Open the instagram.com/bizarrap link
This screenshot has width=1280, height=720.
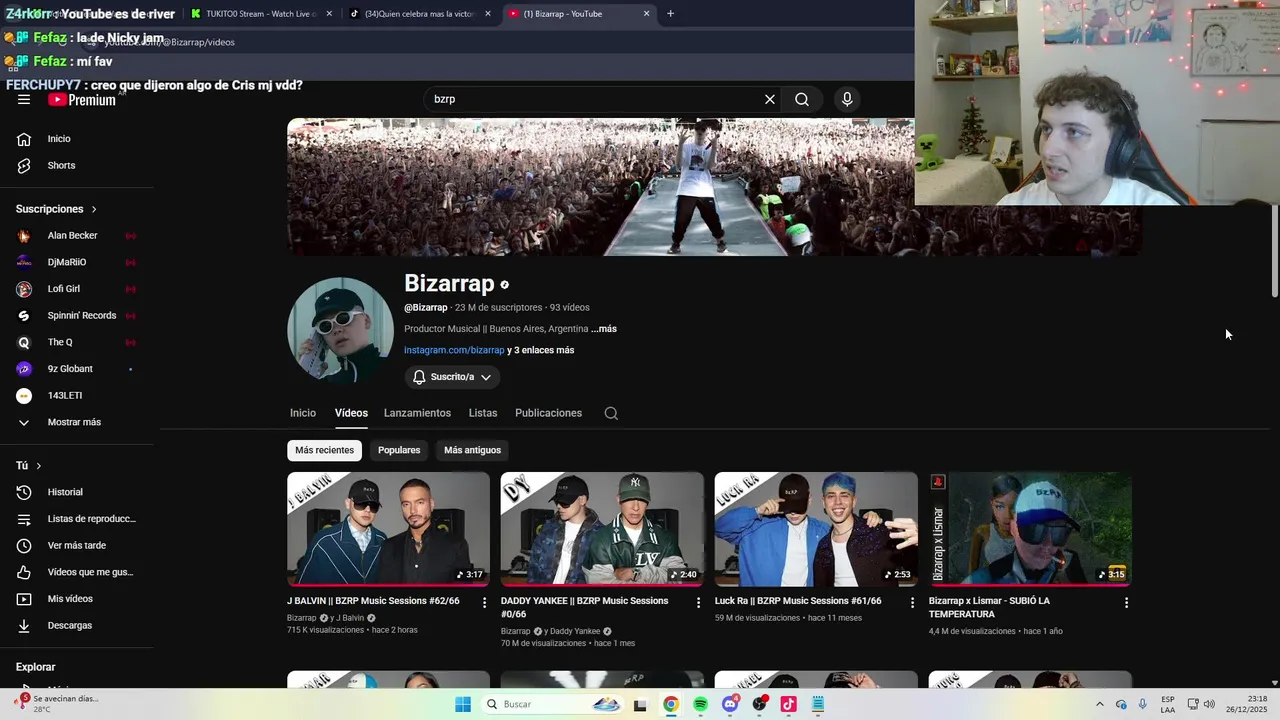454,350
